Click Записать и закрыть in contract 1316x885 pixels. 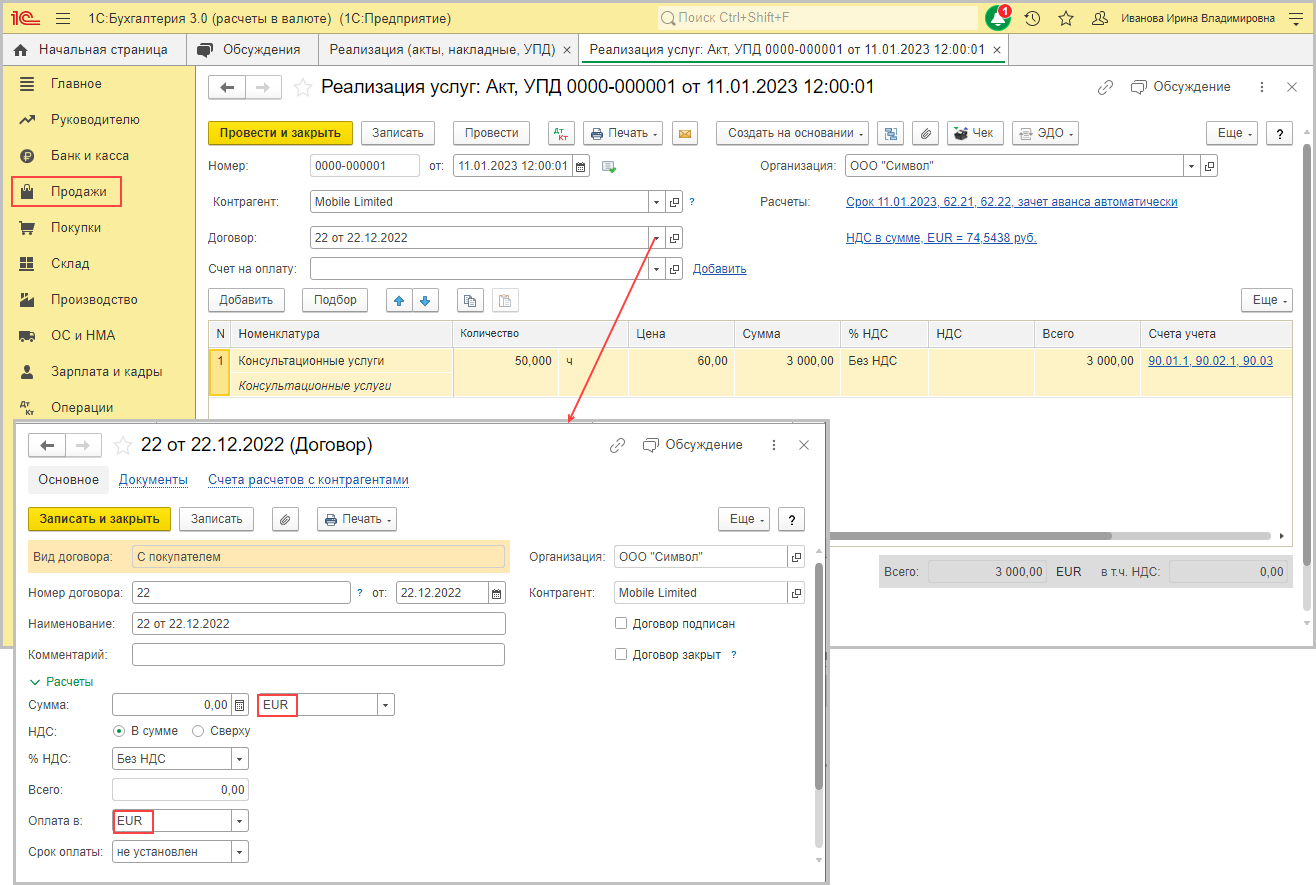(x=99, y=519)
